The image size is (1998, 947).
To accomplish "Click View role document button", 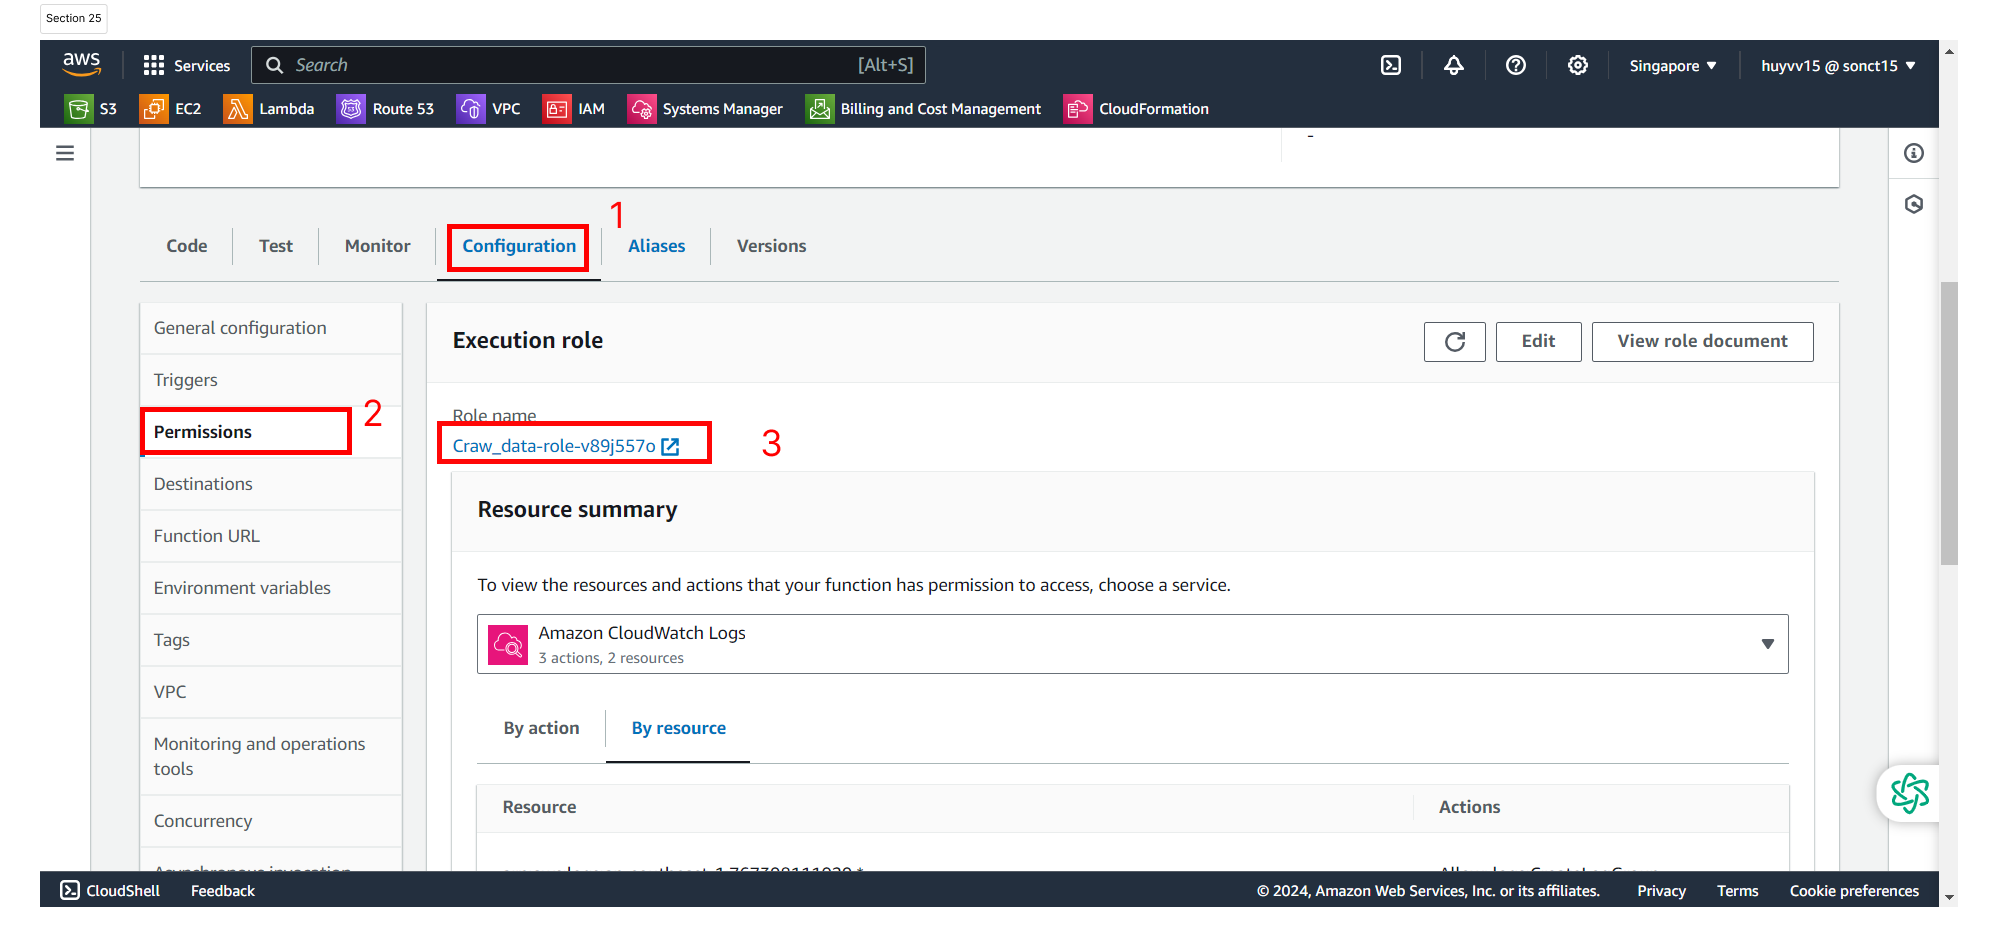I will (x=1702, y=341).
